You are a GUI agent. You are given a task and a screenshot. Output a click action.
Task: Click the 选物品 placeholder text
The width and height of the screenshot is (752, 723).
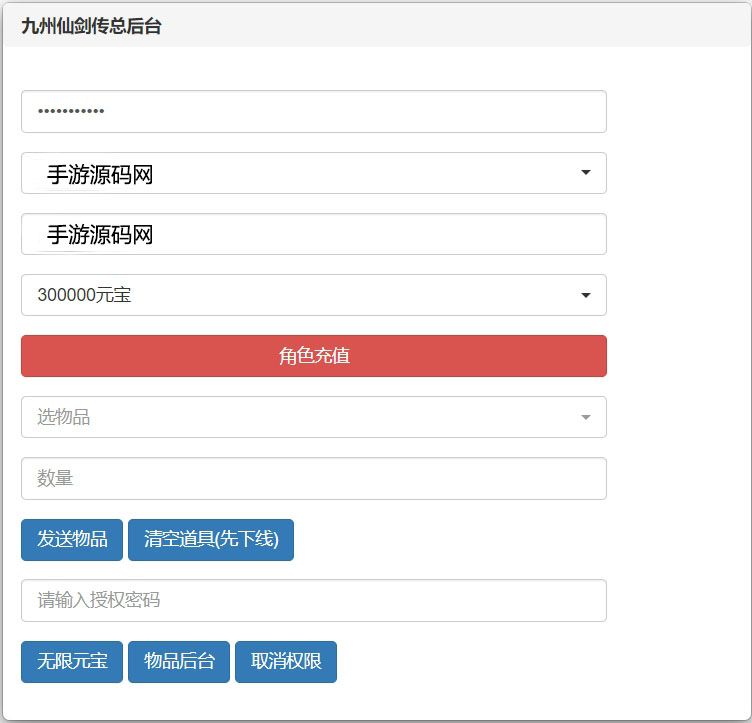coord(64,417)
